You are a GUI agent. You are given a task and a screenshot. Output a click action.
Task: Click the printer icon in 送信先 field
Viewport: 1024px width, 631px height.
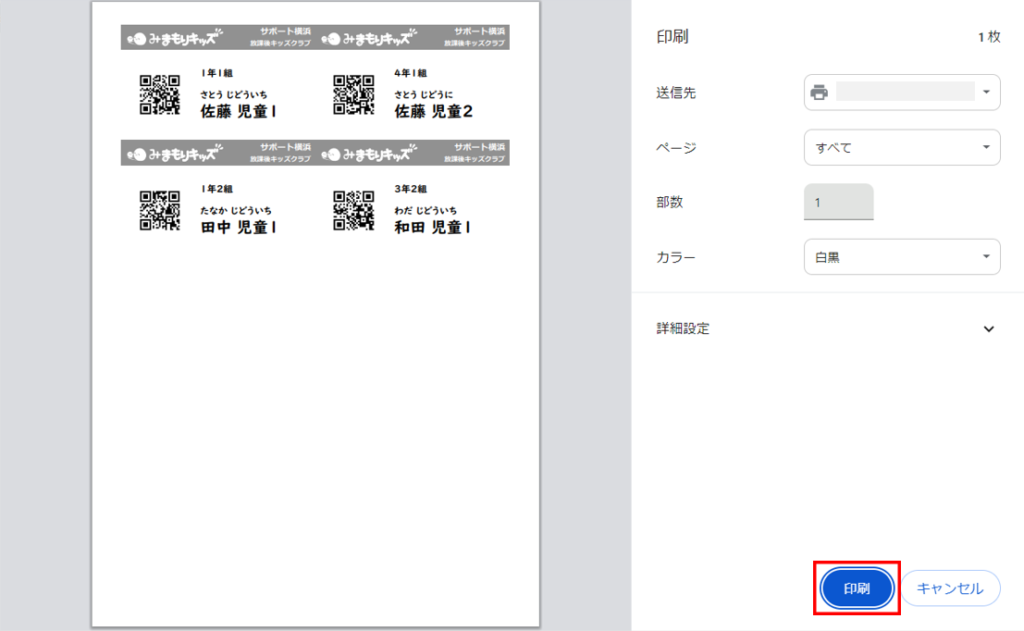819,93
